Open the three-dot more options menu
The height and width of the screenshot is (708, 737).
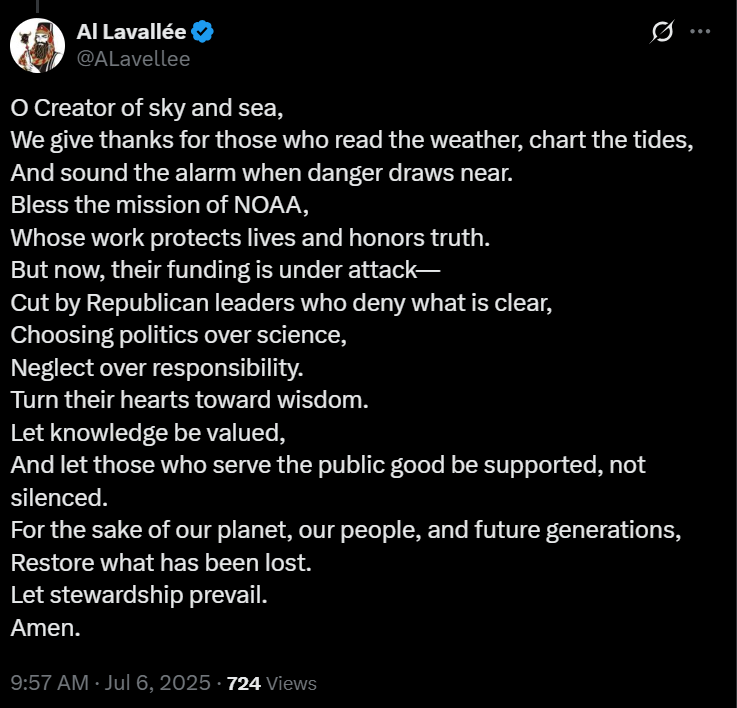(700, 31)
